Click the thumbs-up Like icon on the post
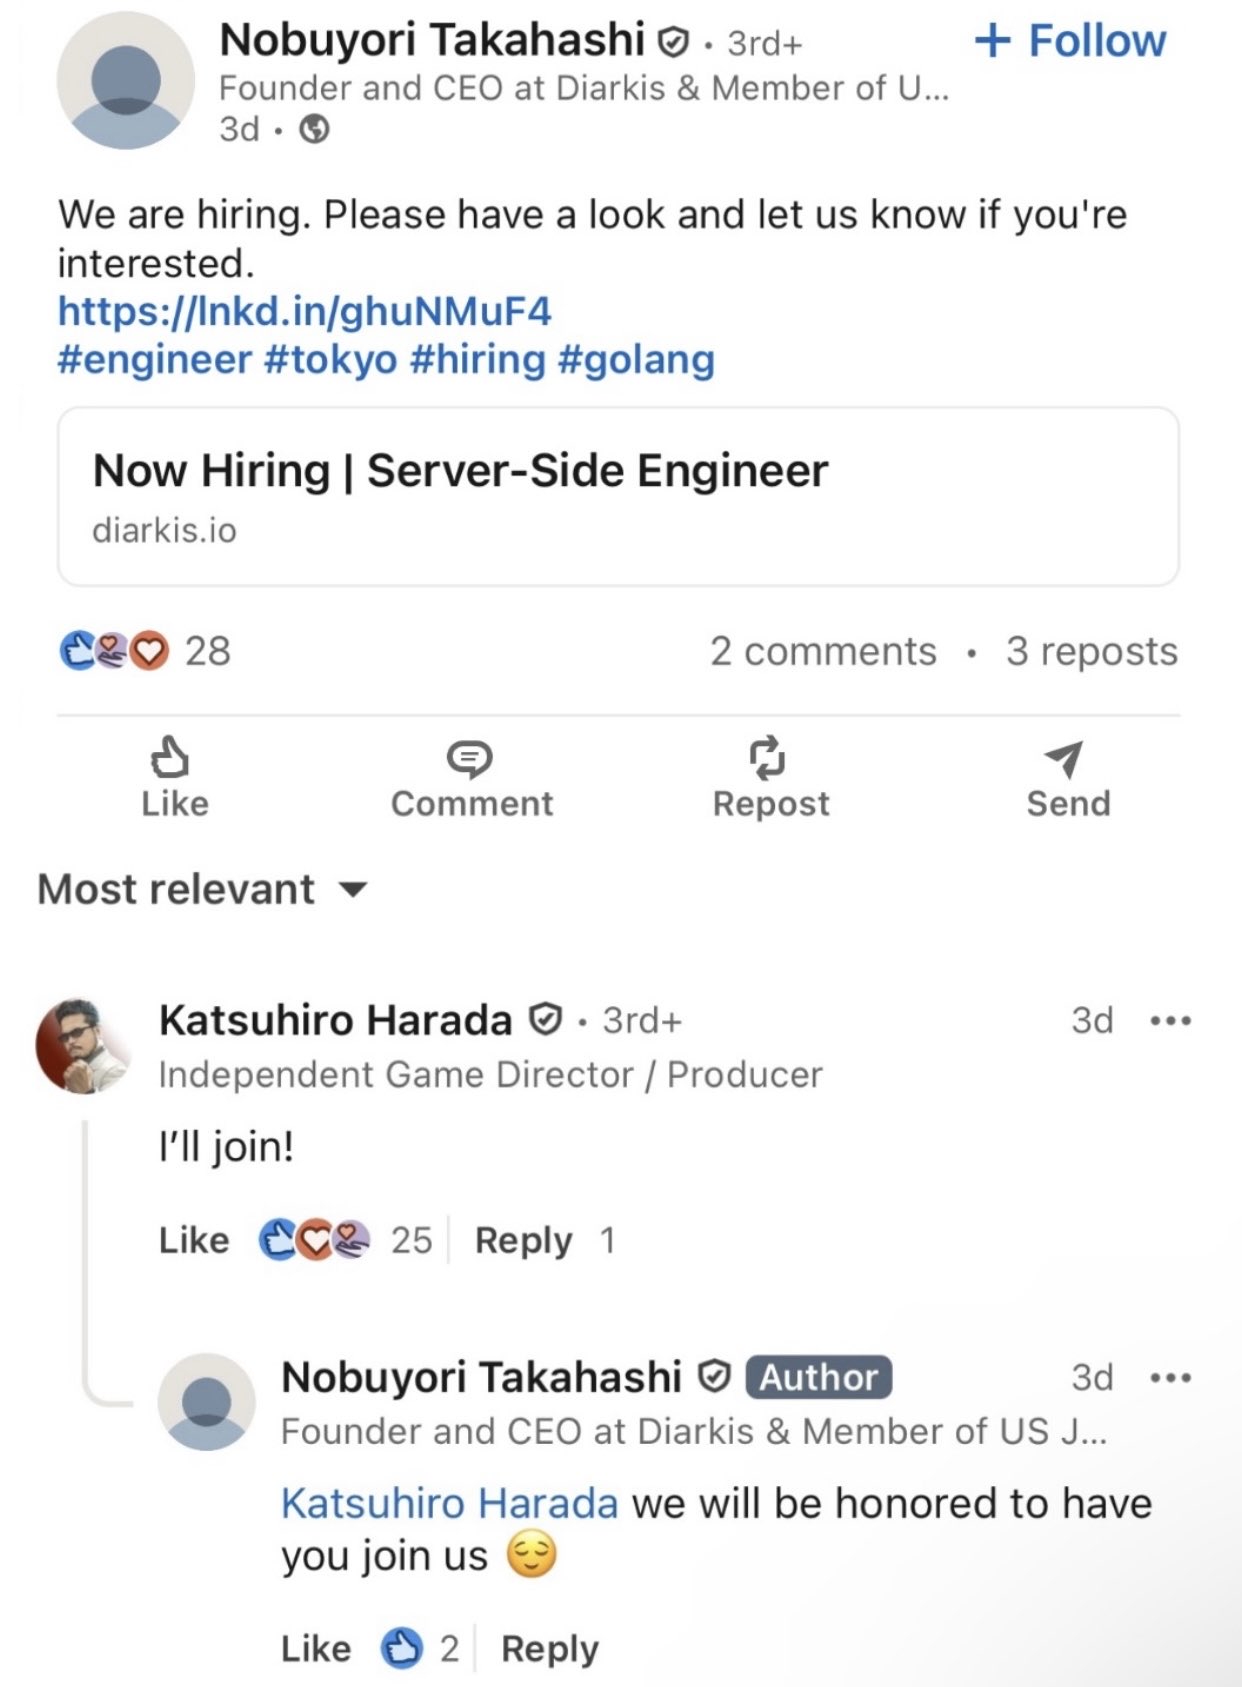The height and width of the screenshot is (1687, 1242). [170, 758]
